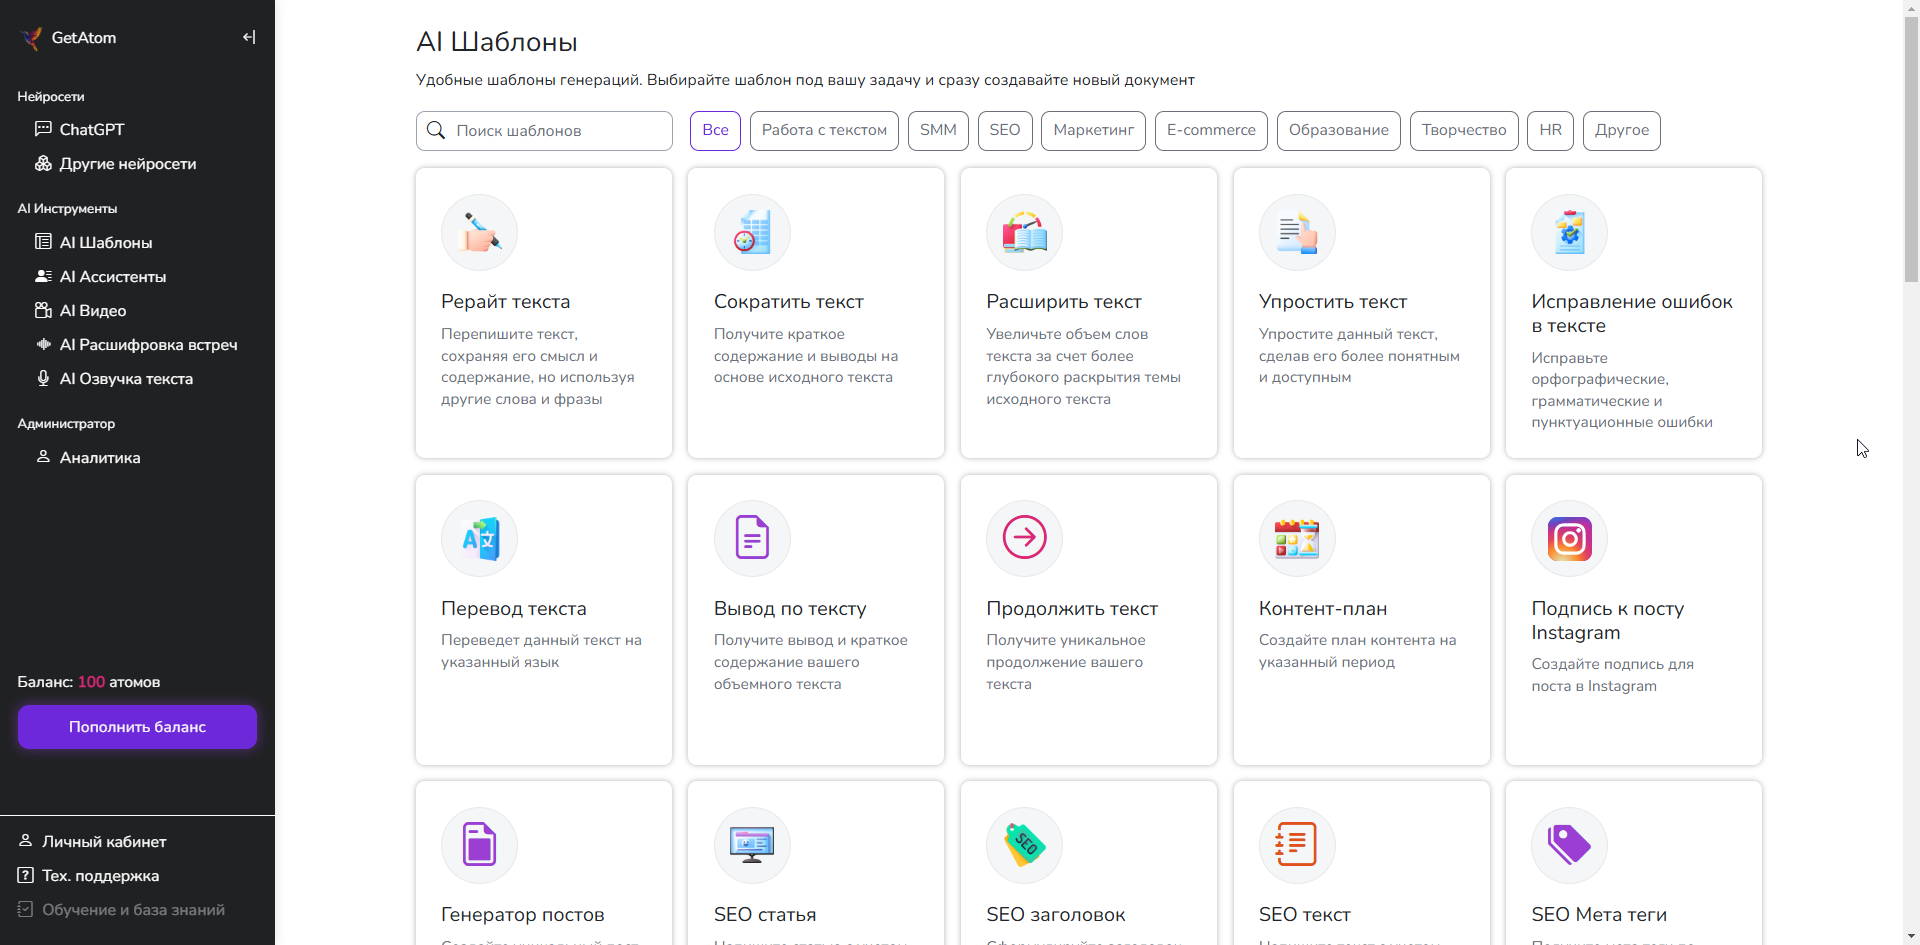Click the SEO заголовок tag icon
The height and width of the screenshot is (945, 1920).
(1024, 845)
